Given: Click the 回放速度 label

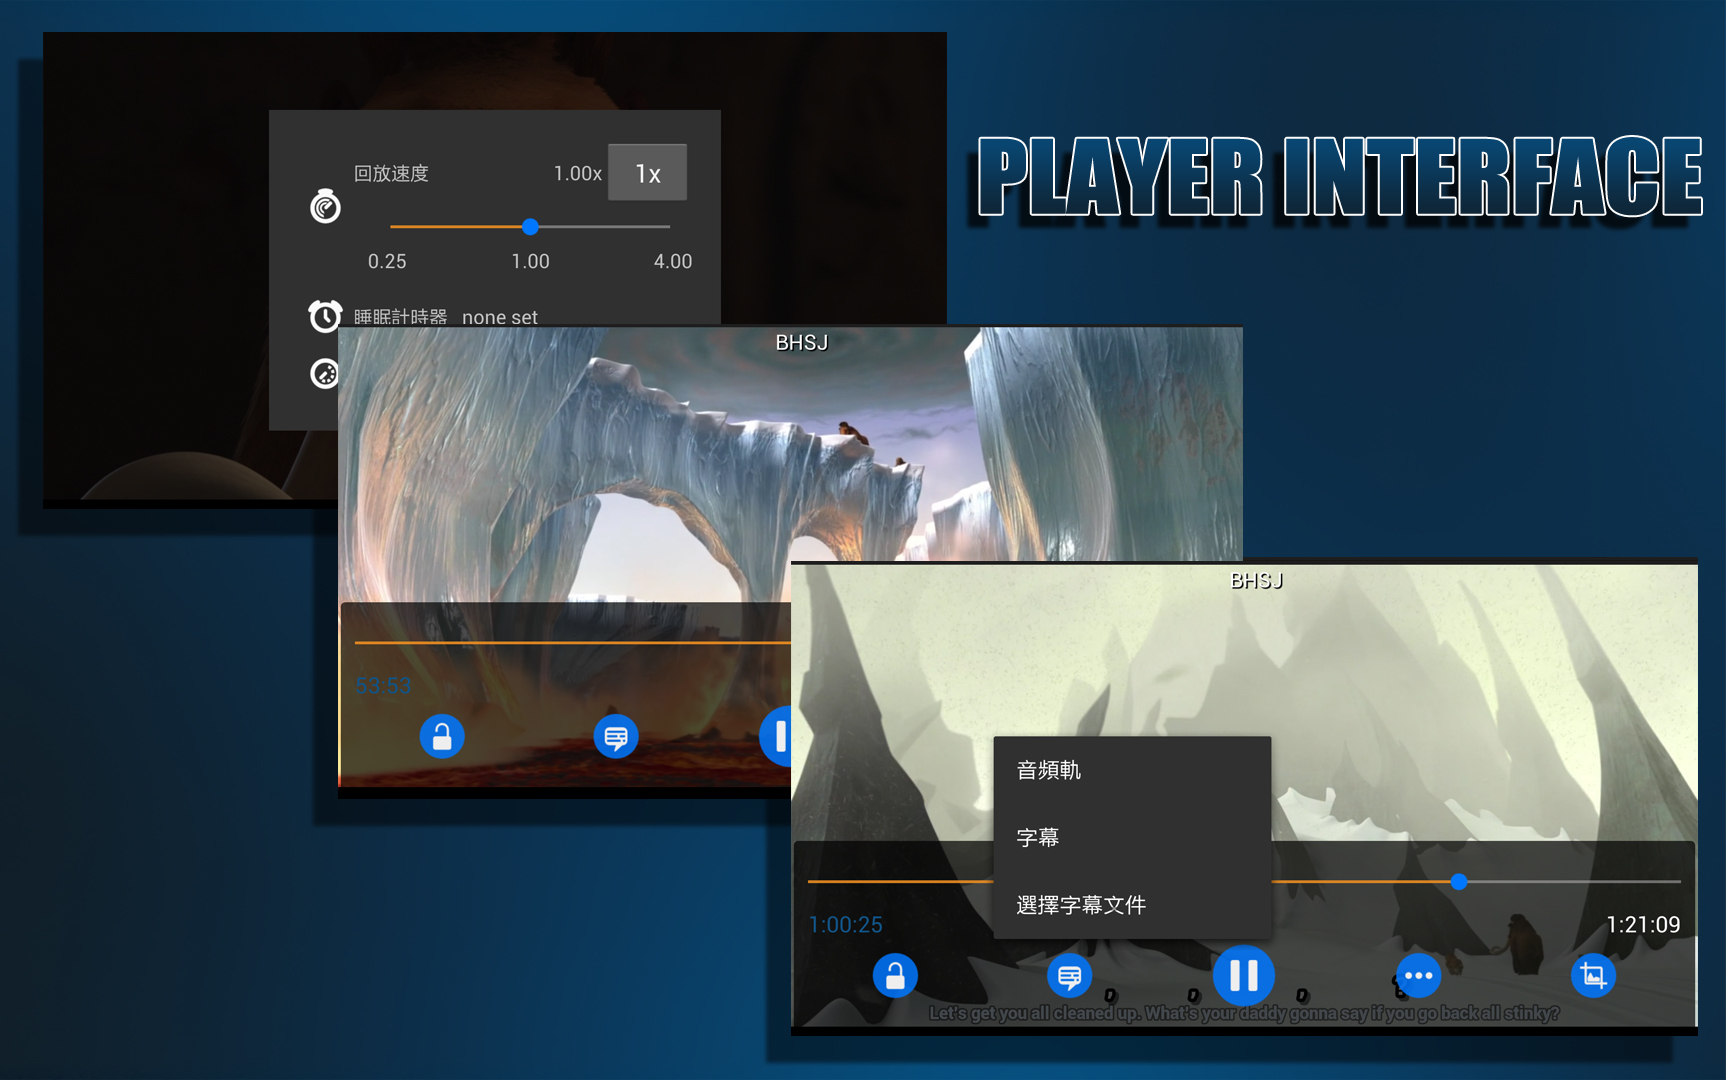Looking at the screenshot, I should pos(391,173).
